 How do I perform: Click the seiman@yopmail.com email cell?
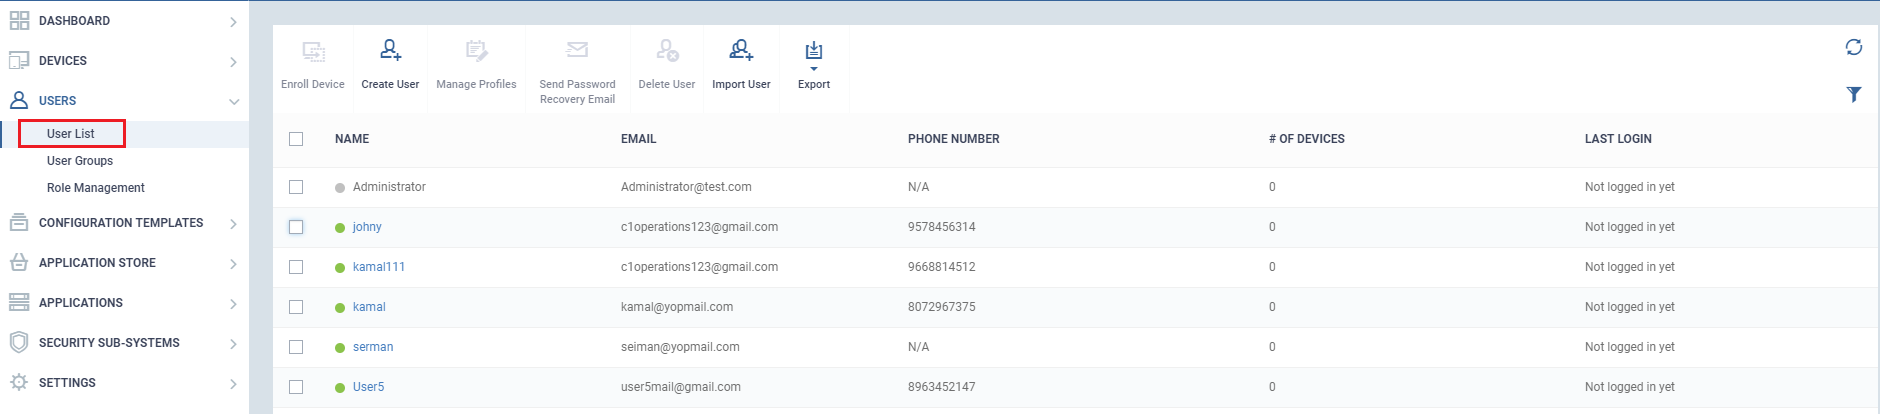(680, 347)
